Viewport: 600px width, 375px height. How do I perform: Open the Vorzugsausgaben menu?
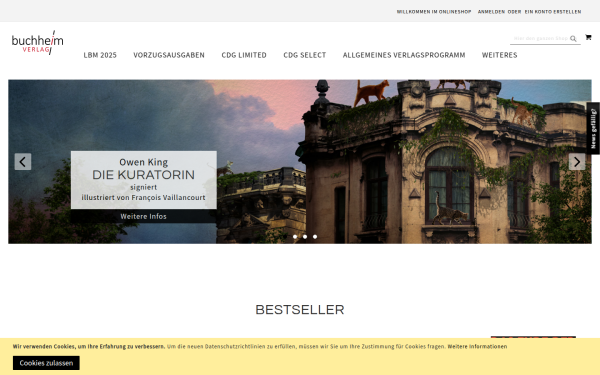click(x=169, y=55)
